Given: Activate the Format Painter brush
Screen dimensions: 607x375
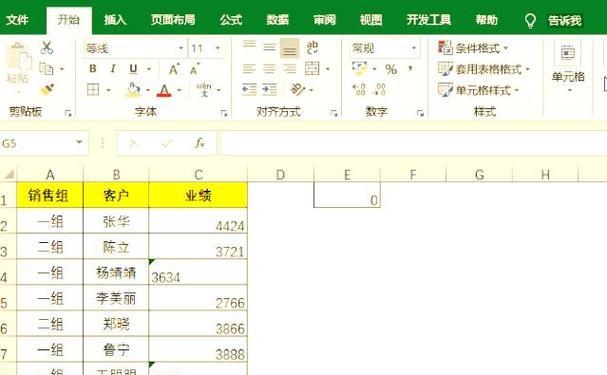Looking at the screenshot, I should (47, 89).
